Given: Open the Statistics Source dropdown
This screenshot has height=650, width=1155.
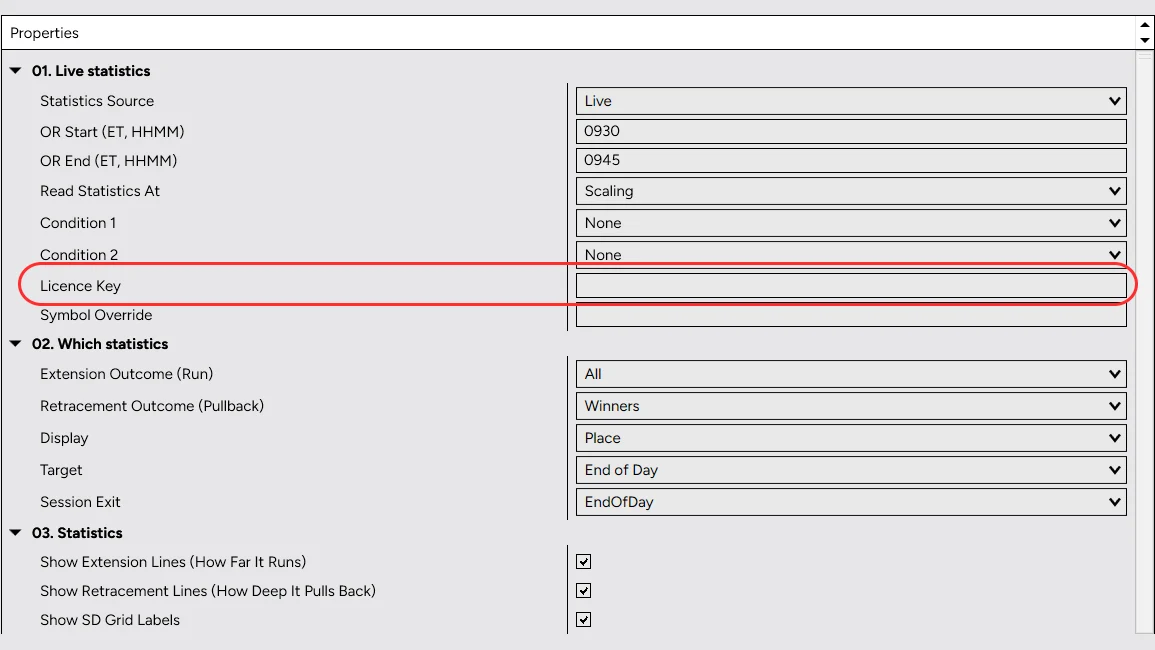Looking at the screenshot, I should (851, 101).
